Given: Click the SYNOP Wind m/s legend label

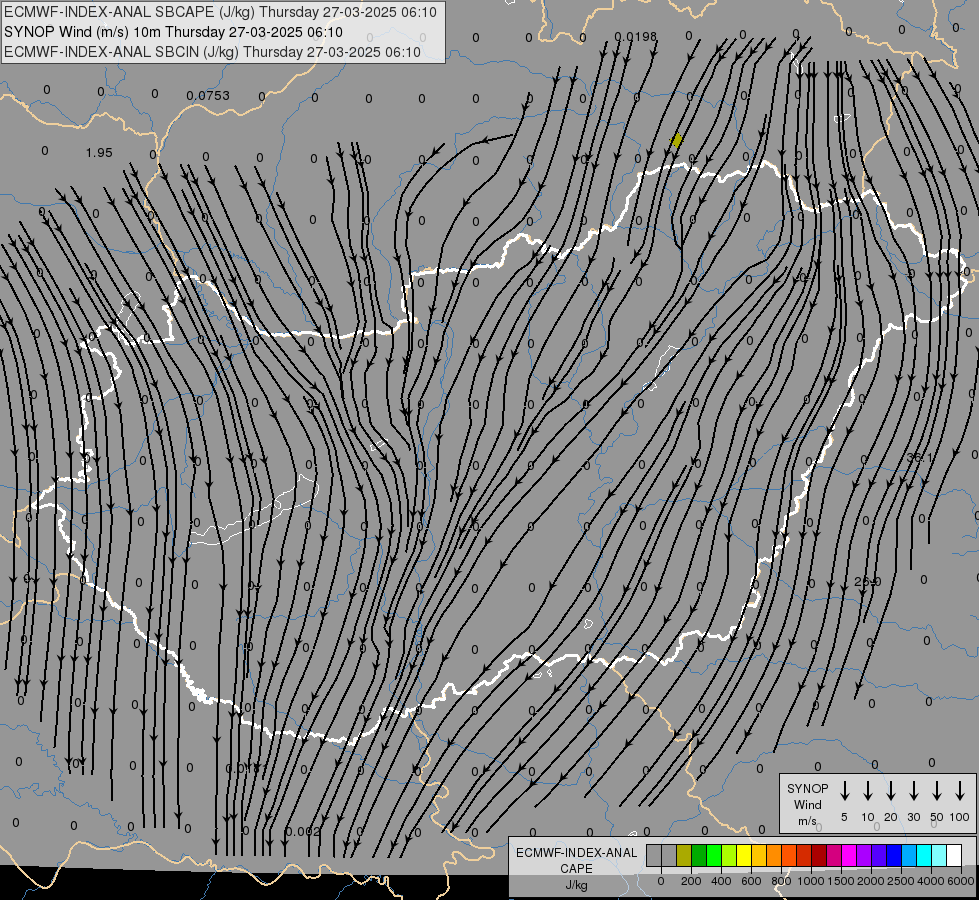Looking at the screenshot, I should (x=807, y=804).
